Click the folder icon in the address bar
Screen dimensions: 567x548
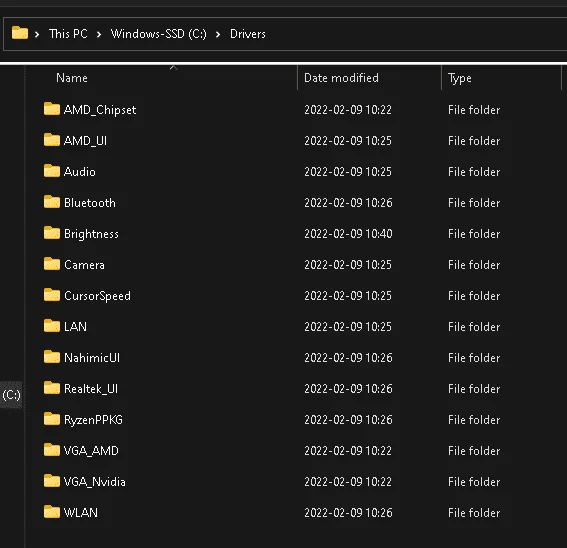20,33
